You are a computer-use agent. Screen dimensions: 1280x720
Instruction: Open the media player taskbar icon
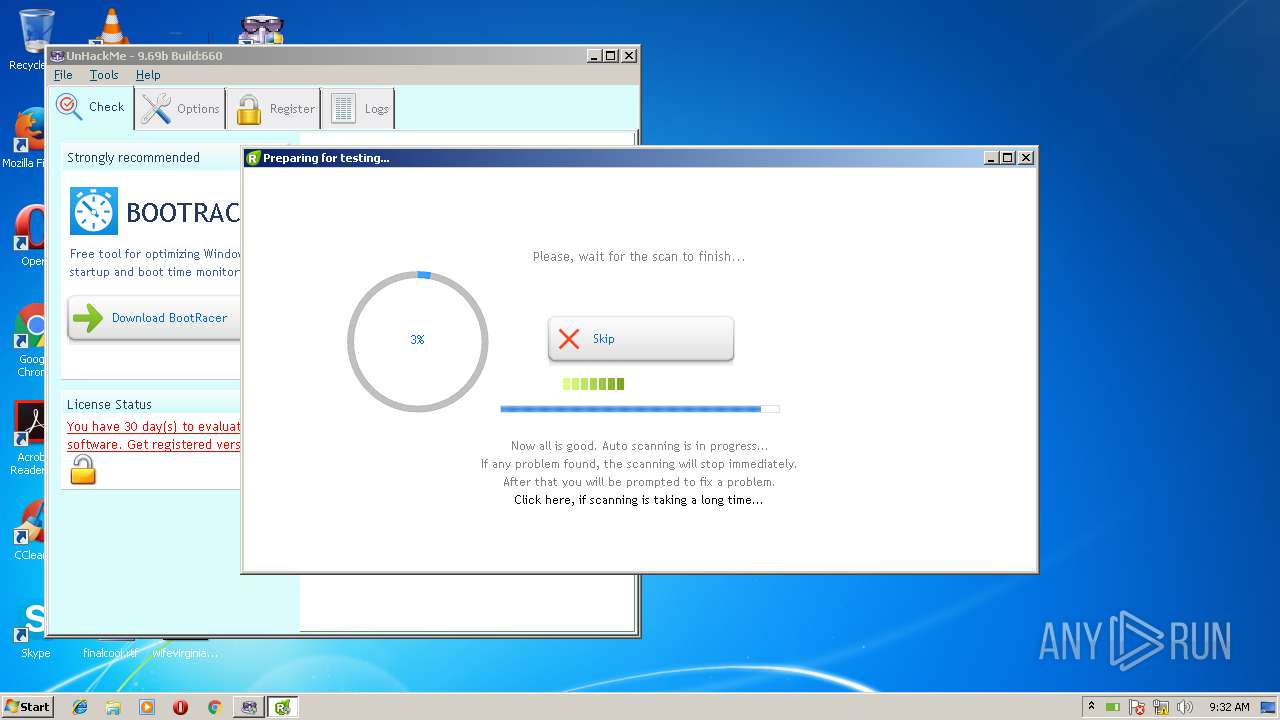pyautogui.click(x=147, y=707)
